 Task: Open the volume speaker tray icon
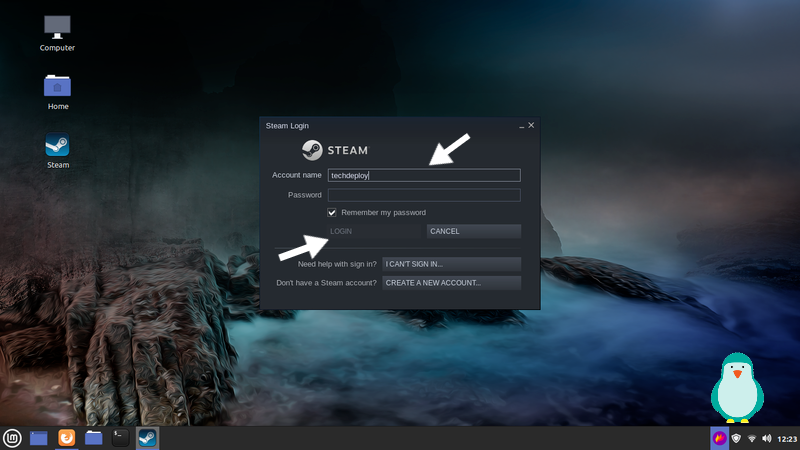[x=767, y=438]
